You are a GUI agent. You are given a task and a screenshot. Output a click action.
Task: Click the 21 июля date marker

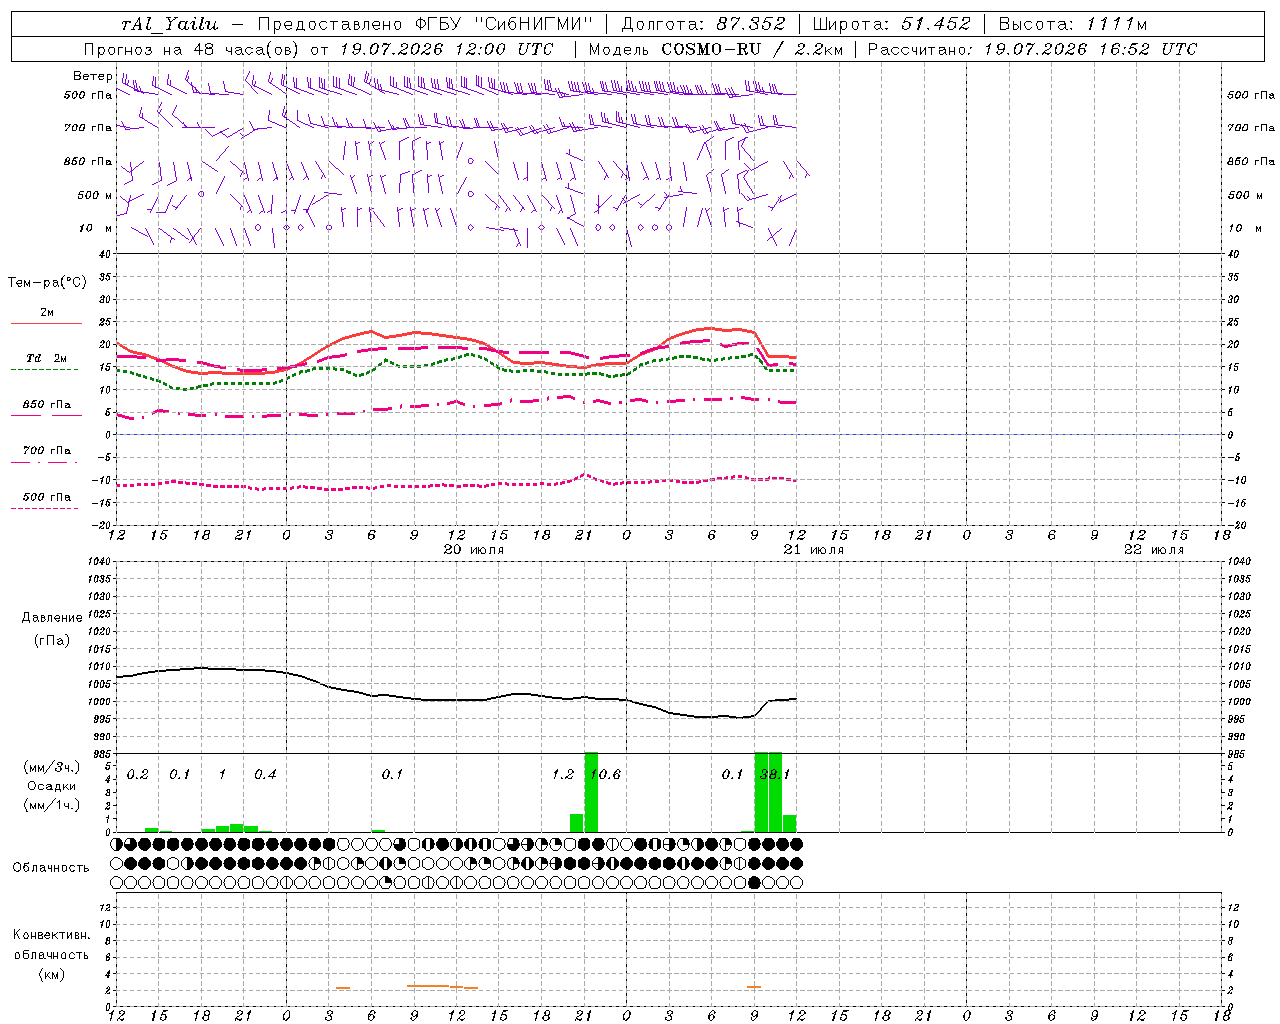click(x=814, y=550)
